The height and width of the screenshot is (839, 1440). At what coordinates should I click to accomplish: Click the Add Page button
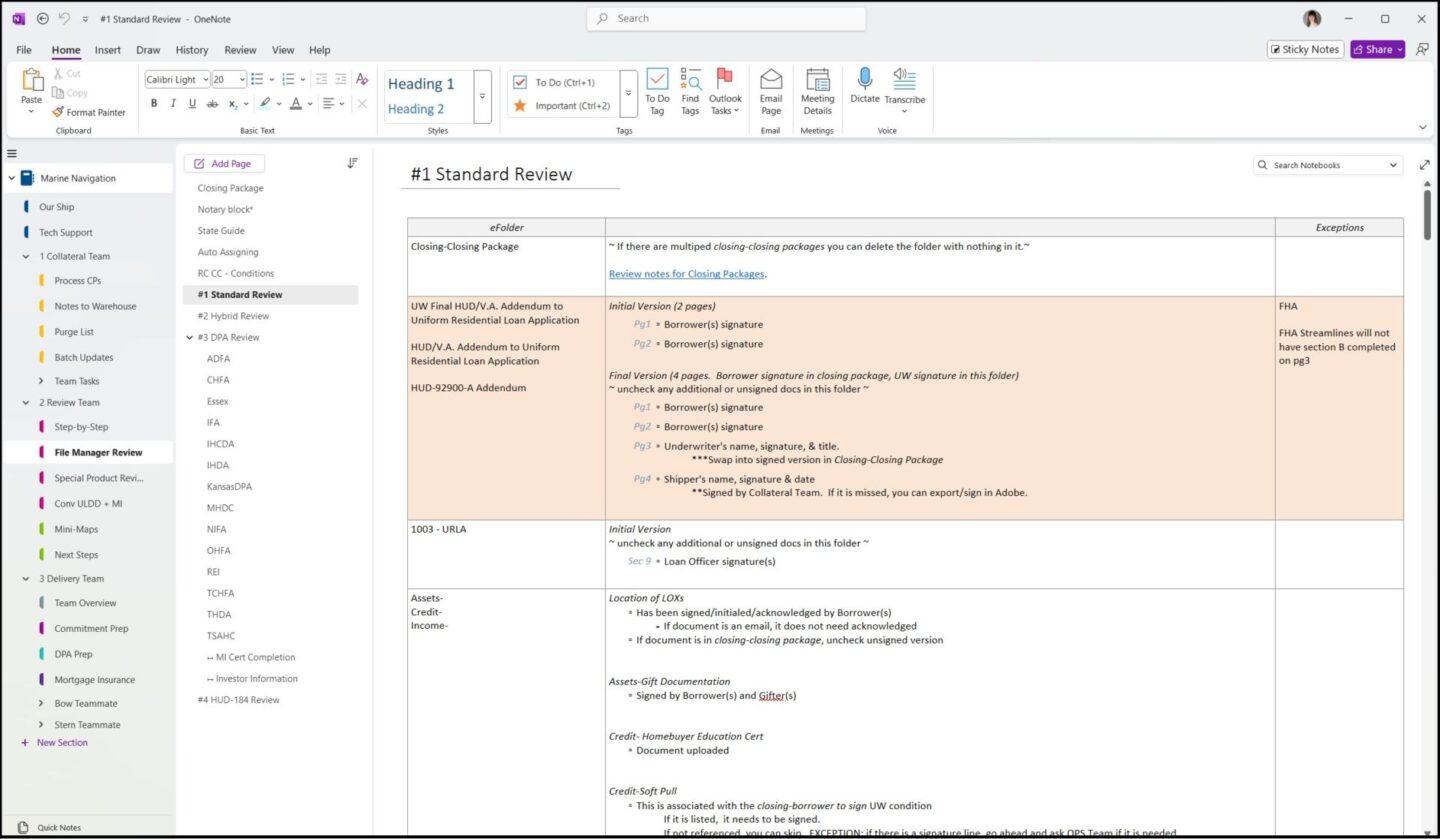point(223,164)
